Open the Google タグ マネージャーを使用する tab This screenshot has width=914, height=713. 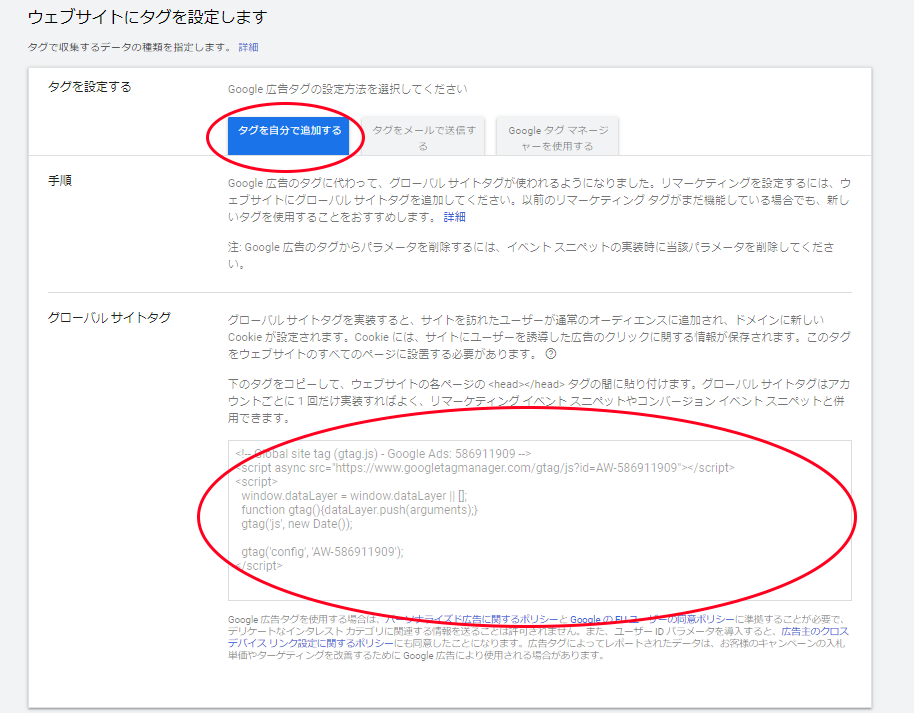click(x=558, y=138)
